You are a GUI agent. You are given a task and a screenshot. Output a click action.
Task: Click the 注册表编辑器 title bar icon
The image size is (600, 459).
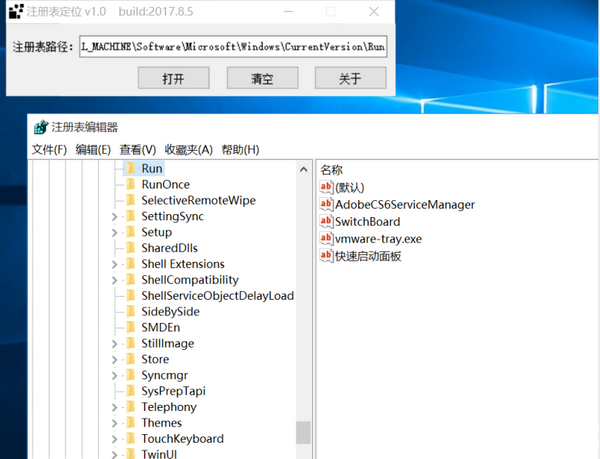(41, 127)
